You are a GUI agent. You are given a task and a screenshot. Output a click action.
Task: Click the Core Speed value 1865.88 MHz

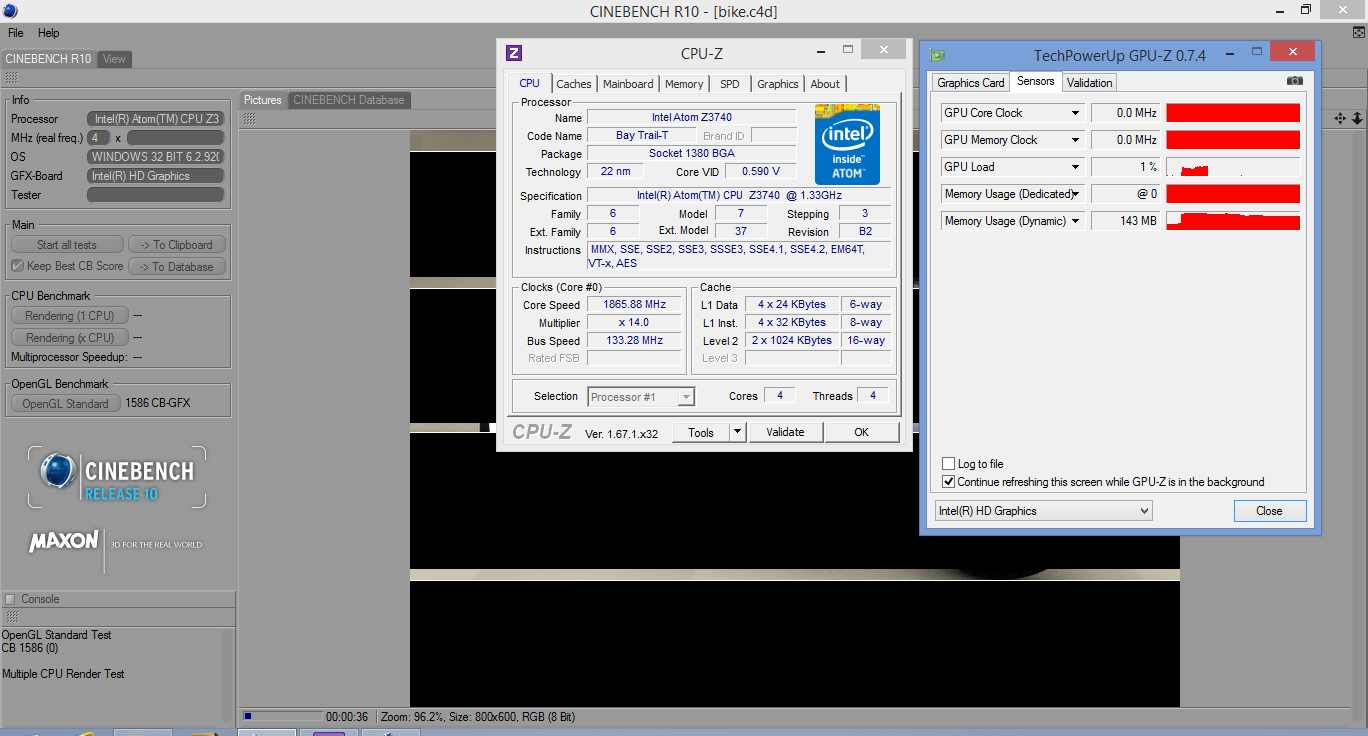tap(634, 304)
